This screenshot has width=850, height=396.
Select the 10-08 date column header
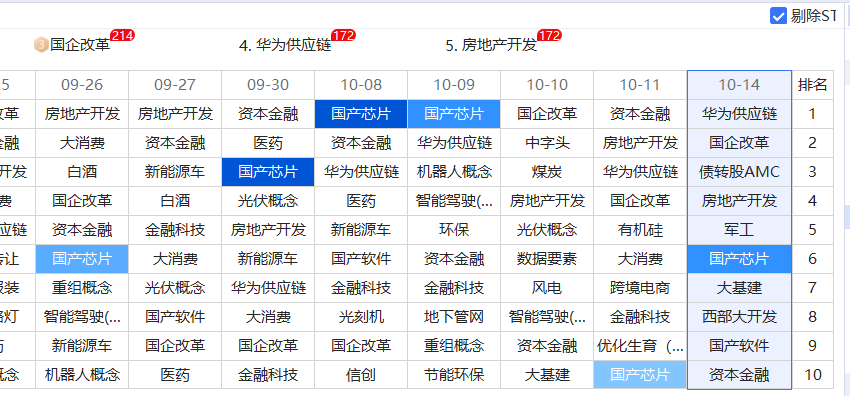361,85
